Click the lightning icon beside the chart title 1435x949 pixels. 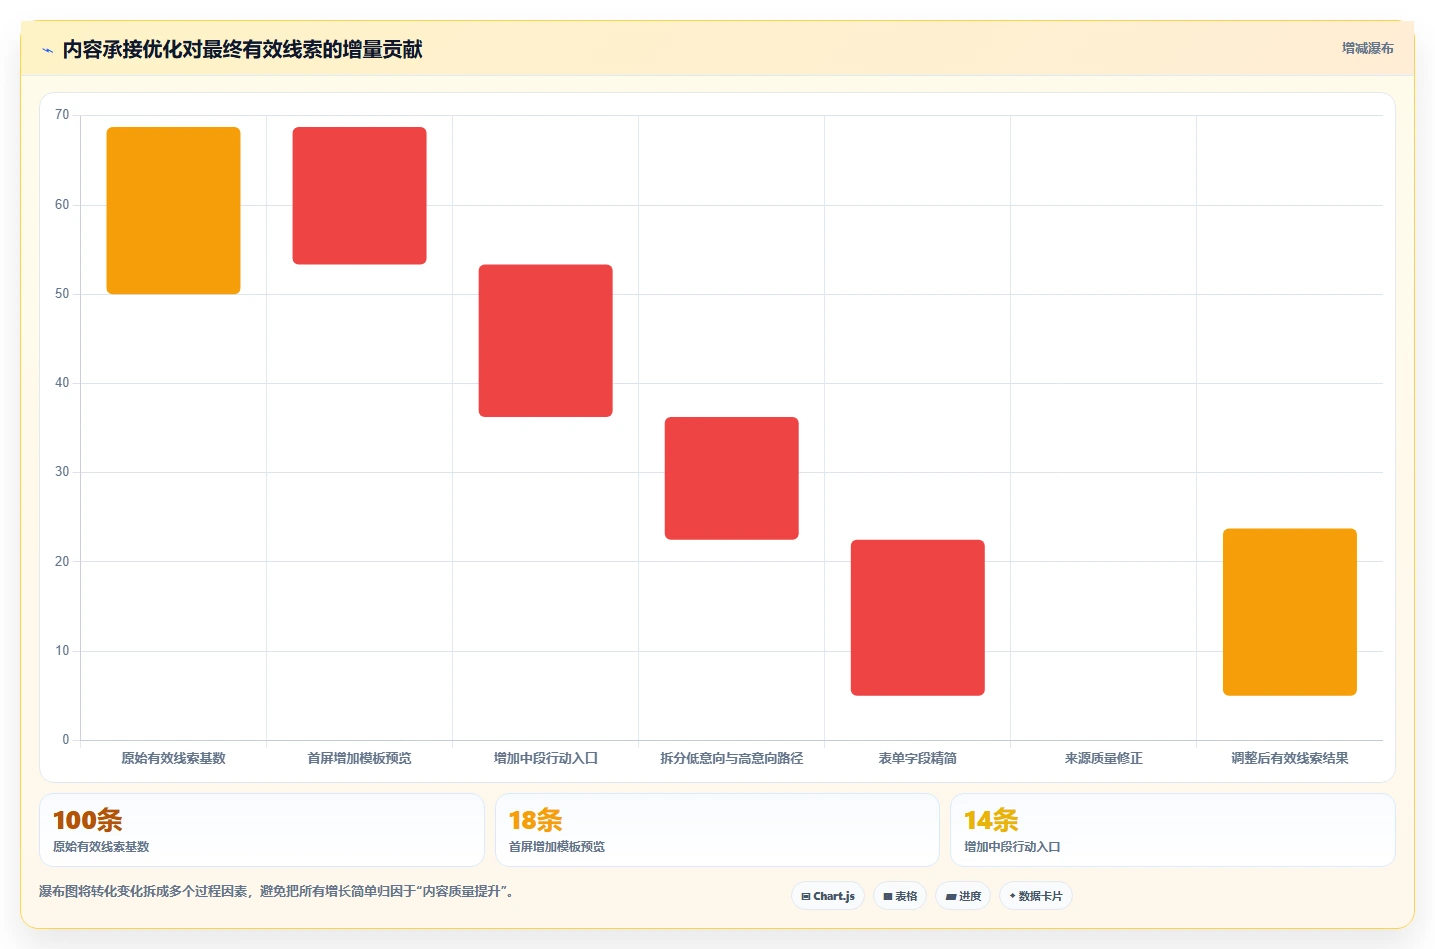(x=47, y=50)
